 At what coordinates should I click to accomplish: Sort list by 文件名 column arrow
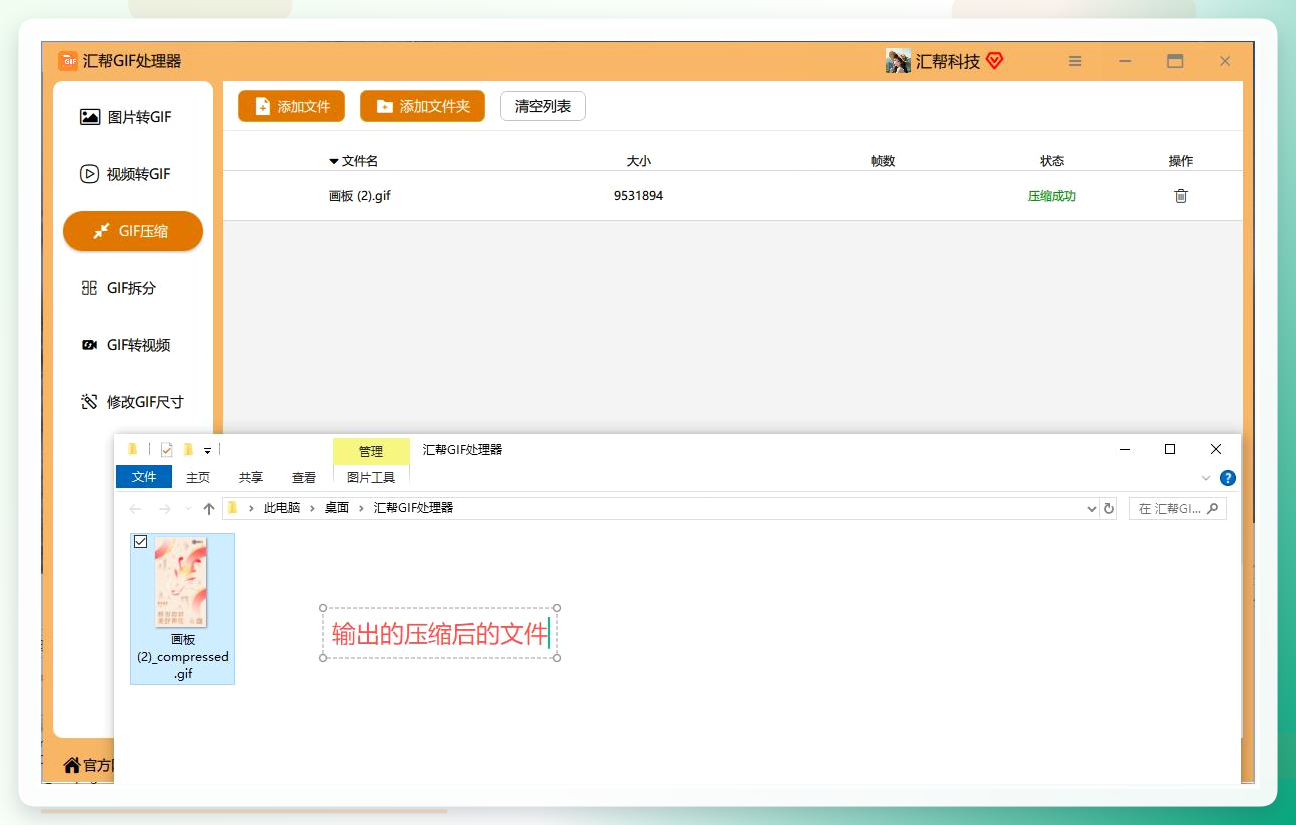[x=334, y=161]
